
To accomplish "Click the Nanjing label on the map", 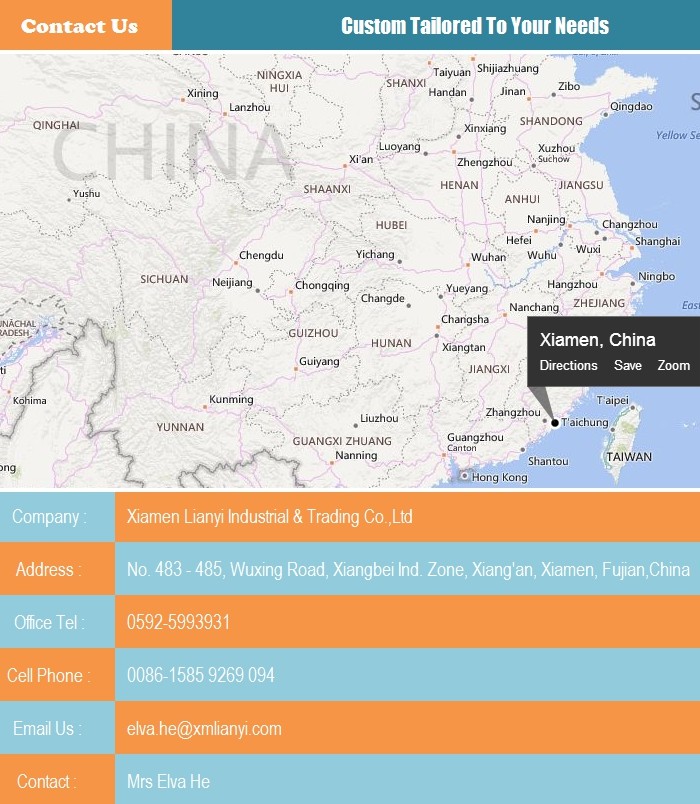I will [x=546, y=219].
